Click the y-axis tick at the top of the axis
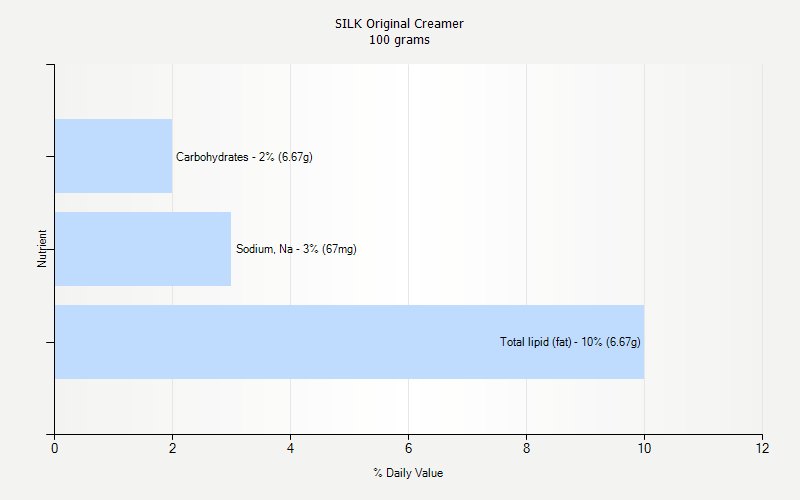 50,66
